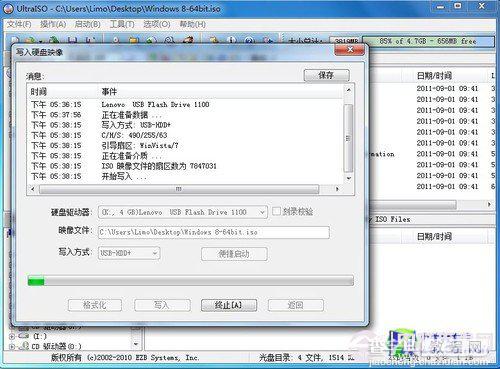Toggle the 刻录校验 checkbox

[276, 211]
